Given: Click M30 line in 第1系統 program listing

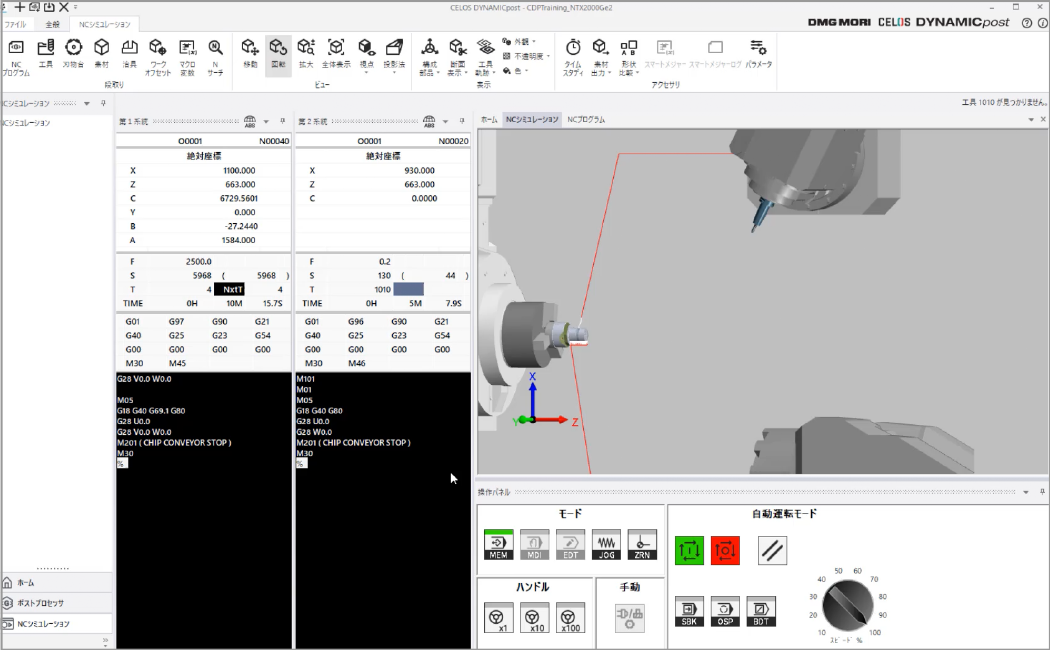Looking at the screenshot, I should coord(125,453).
